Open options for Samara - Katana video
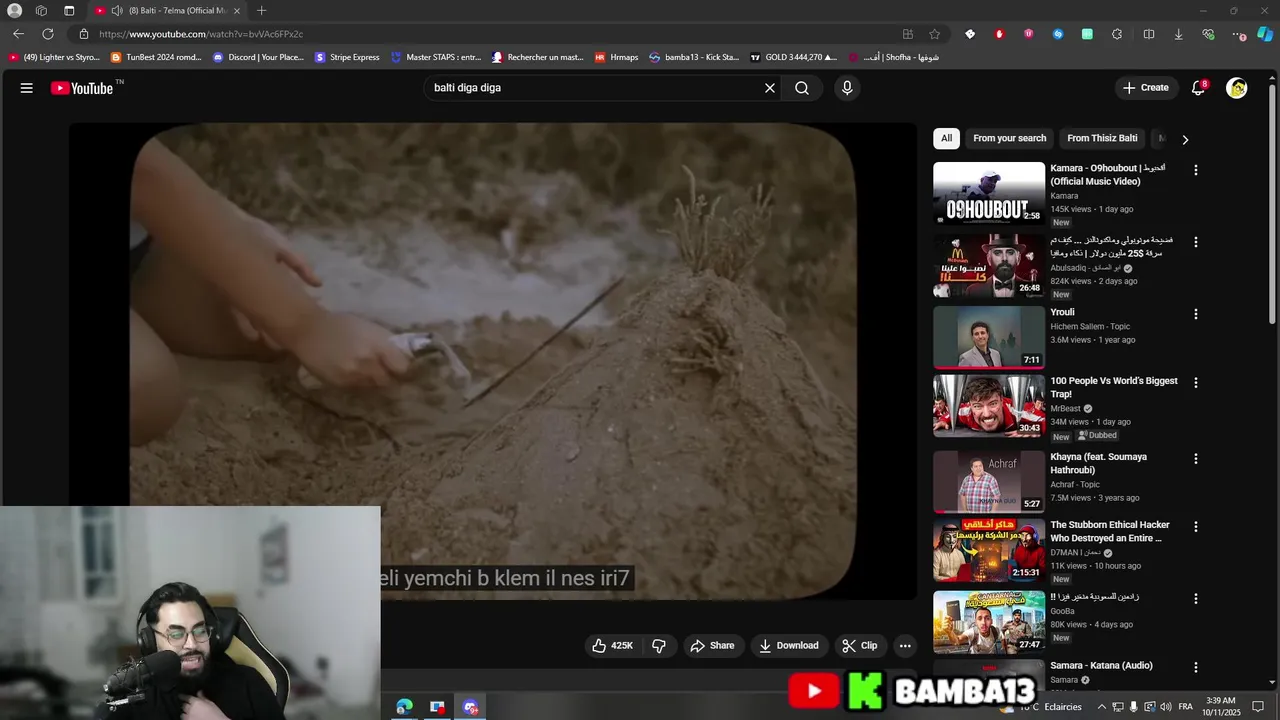This screenshot has width=1280, height=720. (x=1195, y=667)
